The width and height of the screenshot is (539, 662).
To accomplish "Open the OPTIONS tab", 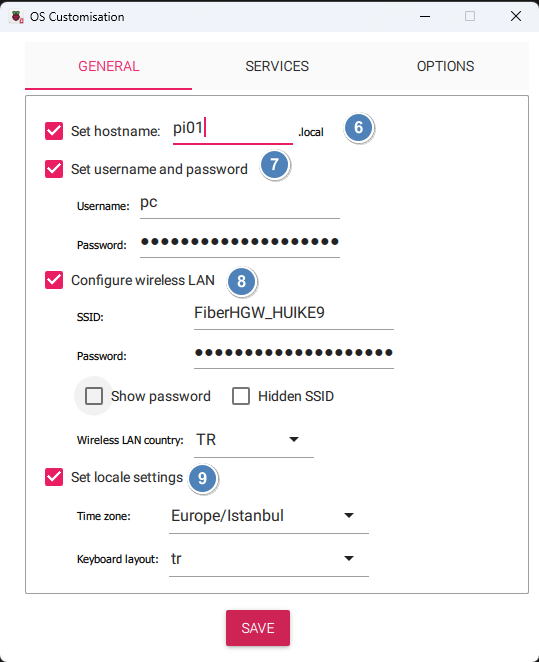I will 445,66.
